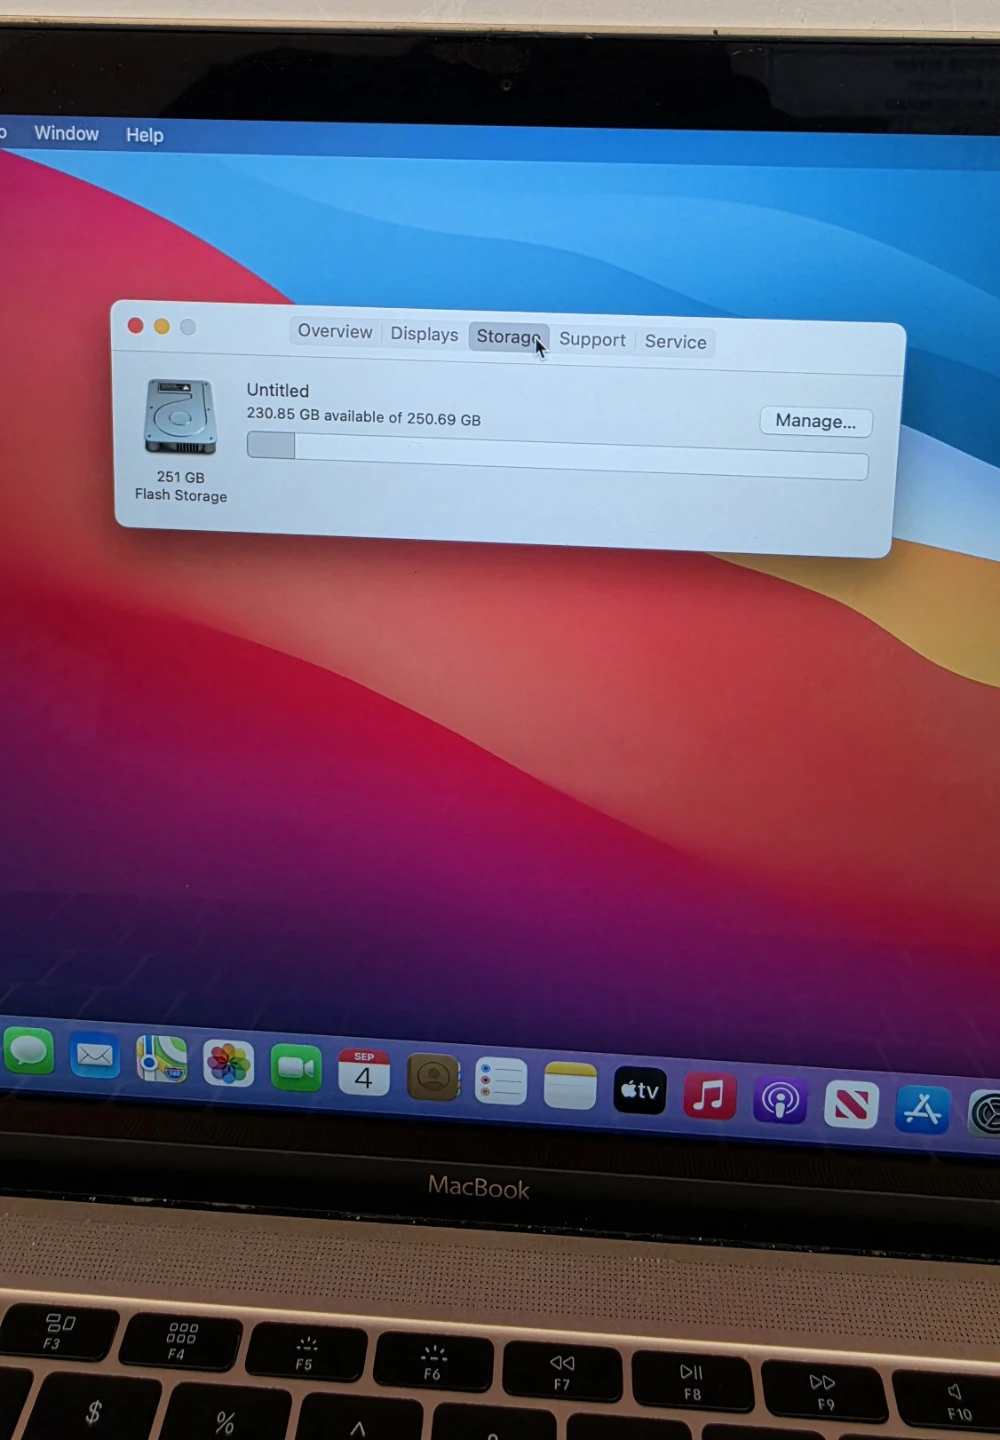Close the About This Mac window
The width and height of the screenshot is (1000, 1440).
click(x=135, y=325)
